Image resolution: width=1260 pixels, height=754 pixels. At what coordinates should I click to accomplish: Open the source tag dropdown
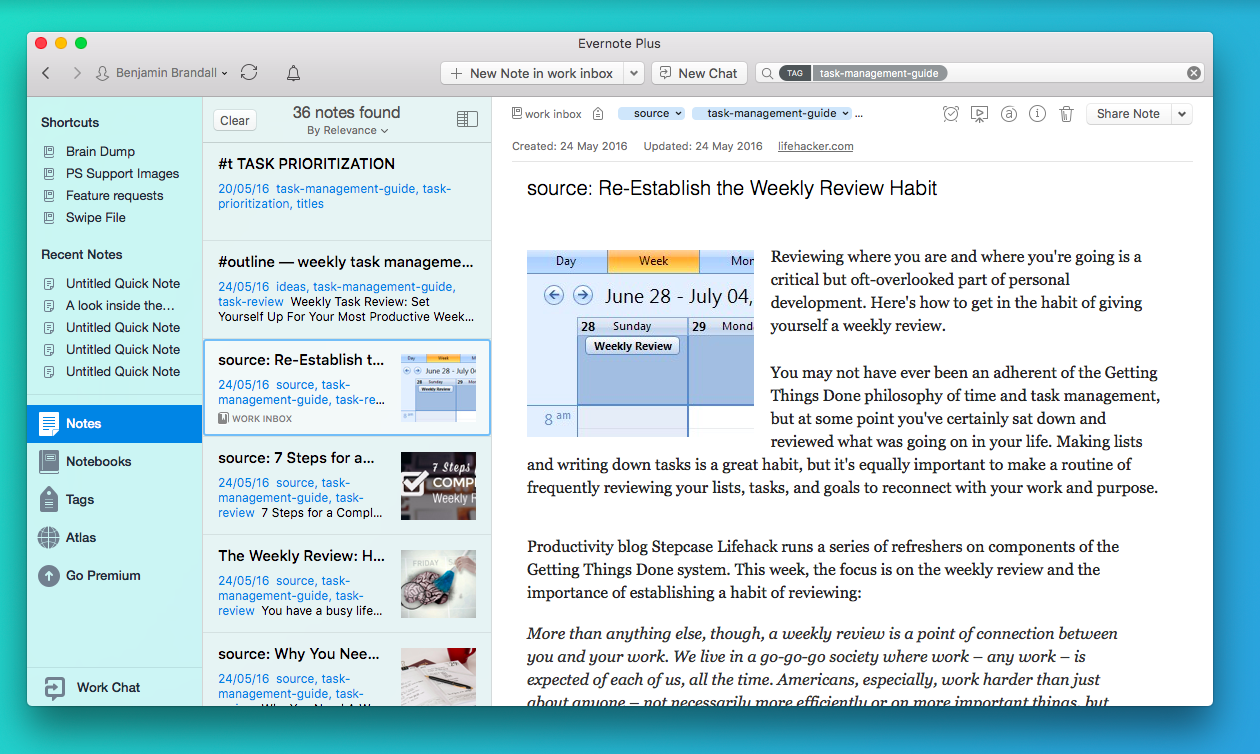tap(651, 114)
